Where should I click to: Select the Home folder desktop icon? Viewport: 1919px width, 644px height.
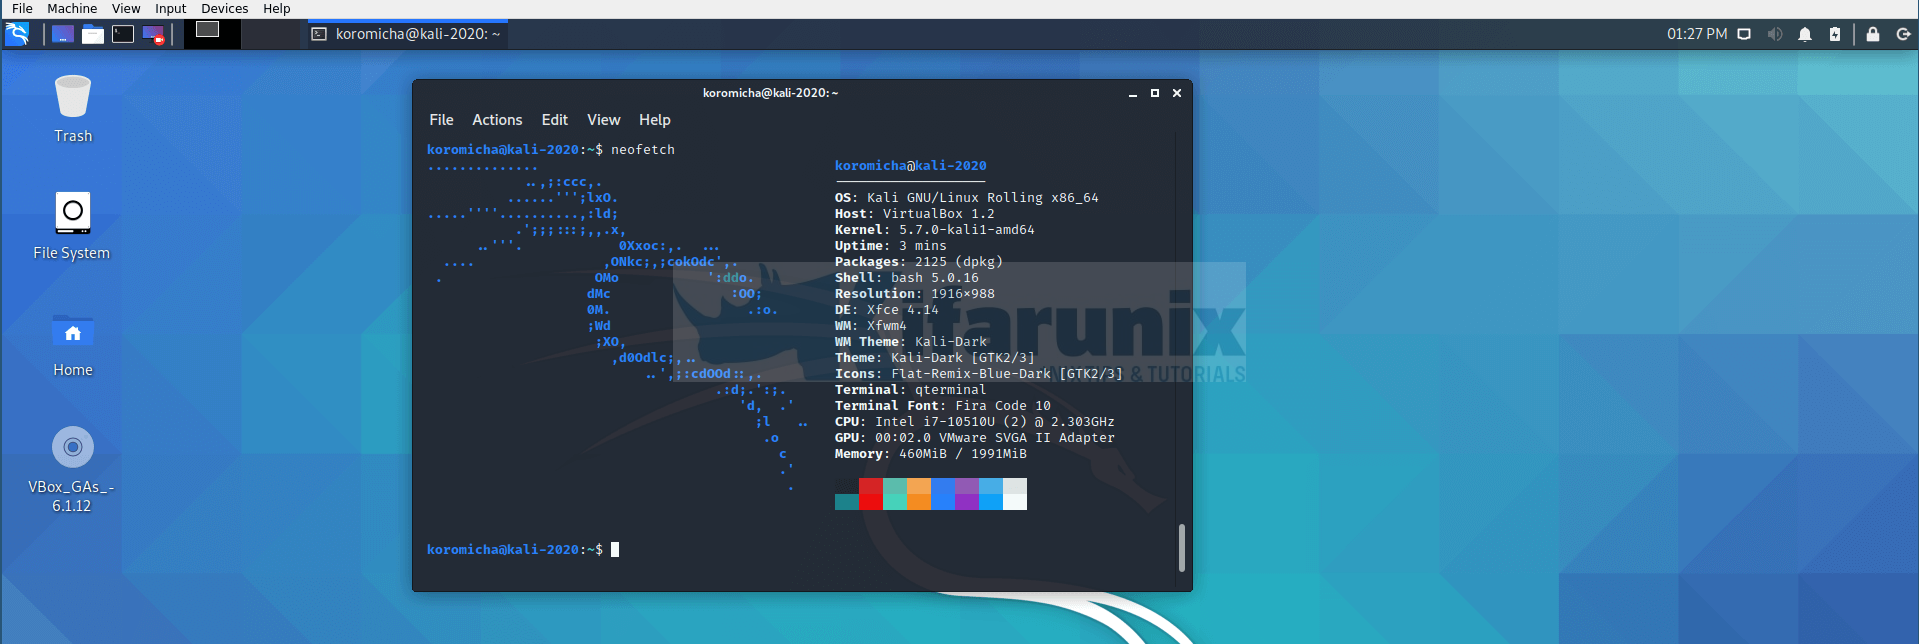(x=73, y=345)
